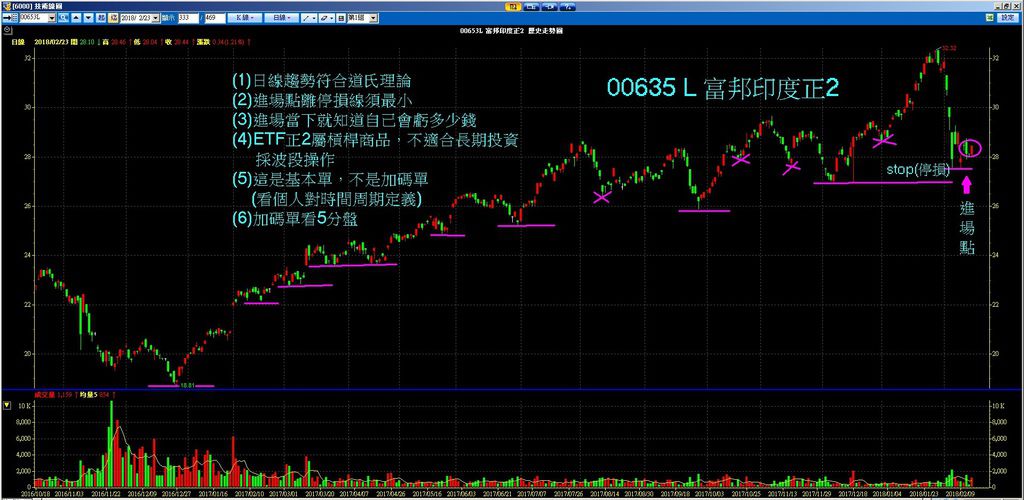Expand the volume panel triangle toggle
The height and width of the screenshot is (500, 1024).
(7, 405)
